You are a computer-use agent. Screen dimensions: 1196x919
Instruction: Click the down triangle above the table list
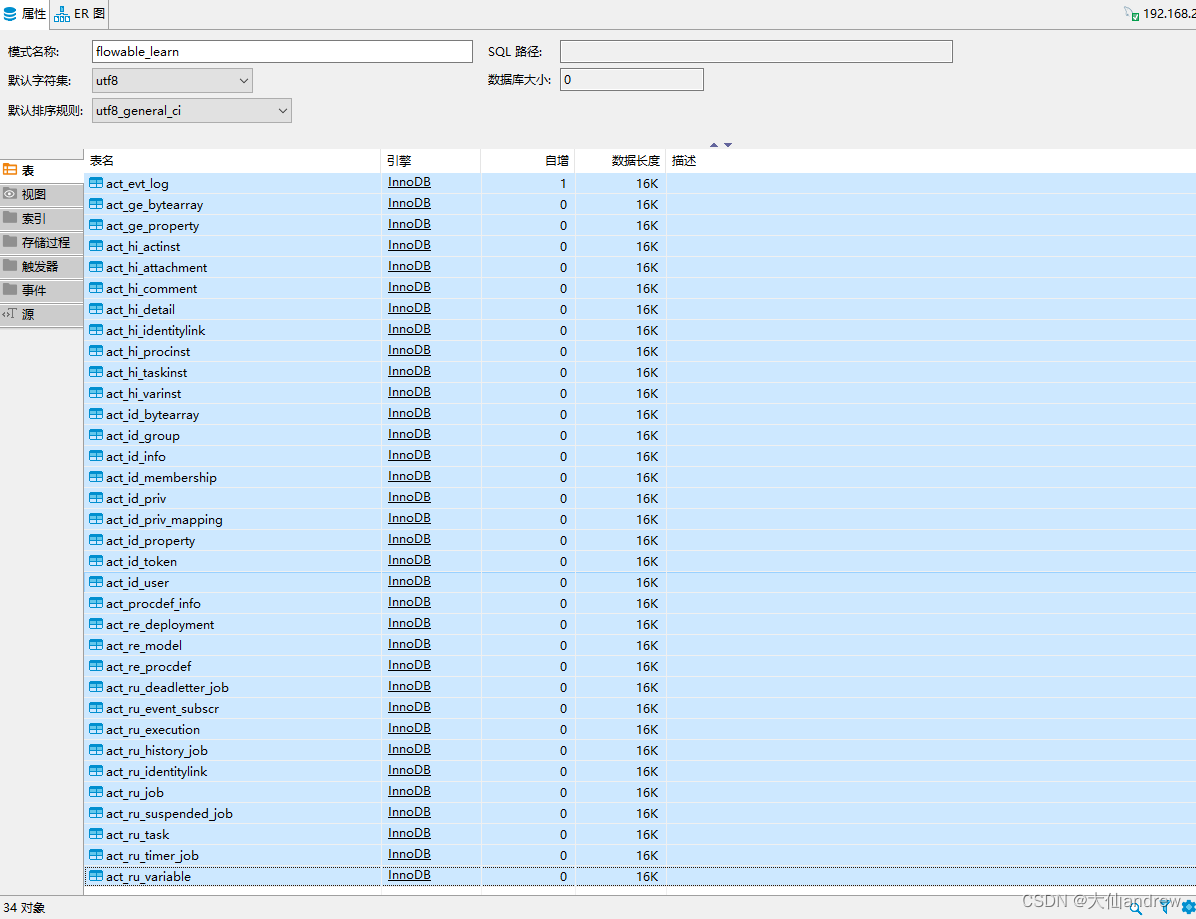[x=728, y=144]
